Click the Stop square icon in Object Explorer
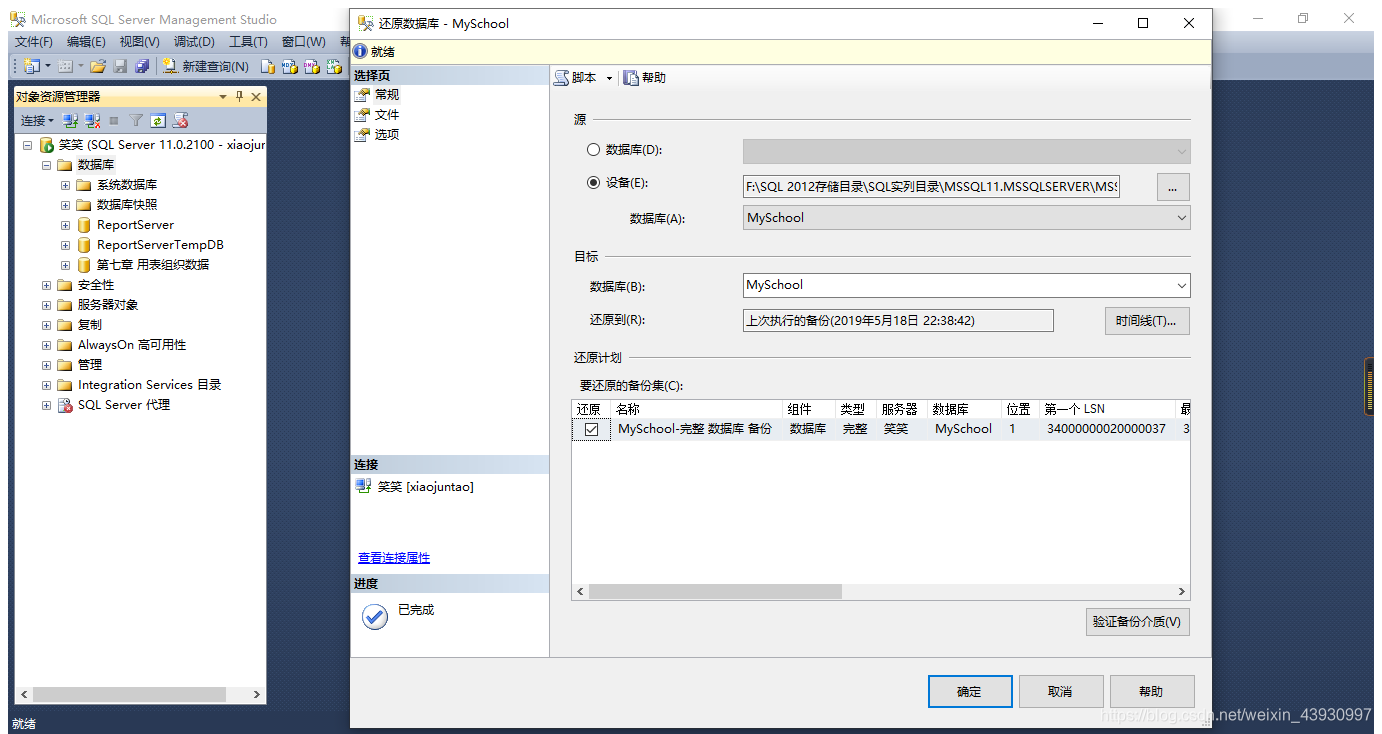 tap(114, 120)
